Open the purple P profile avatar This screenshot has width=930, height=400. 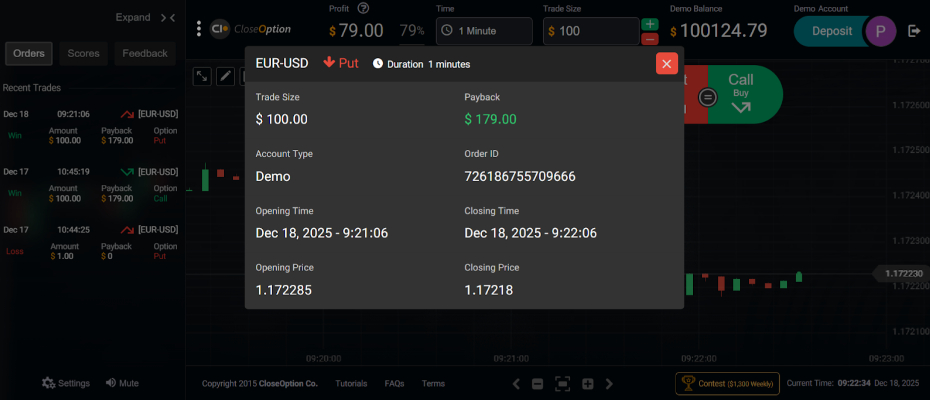(881, 31)
